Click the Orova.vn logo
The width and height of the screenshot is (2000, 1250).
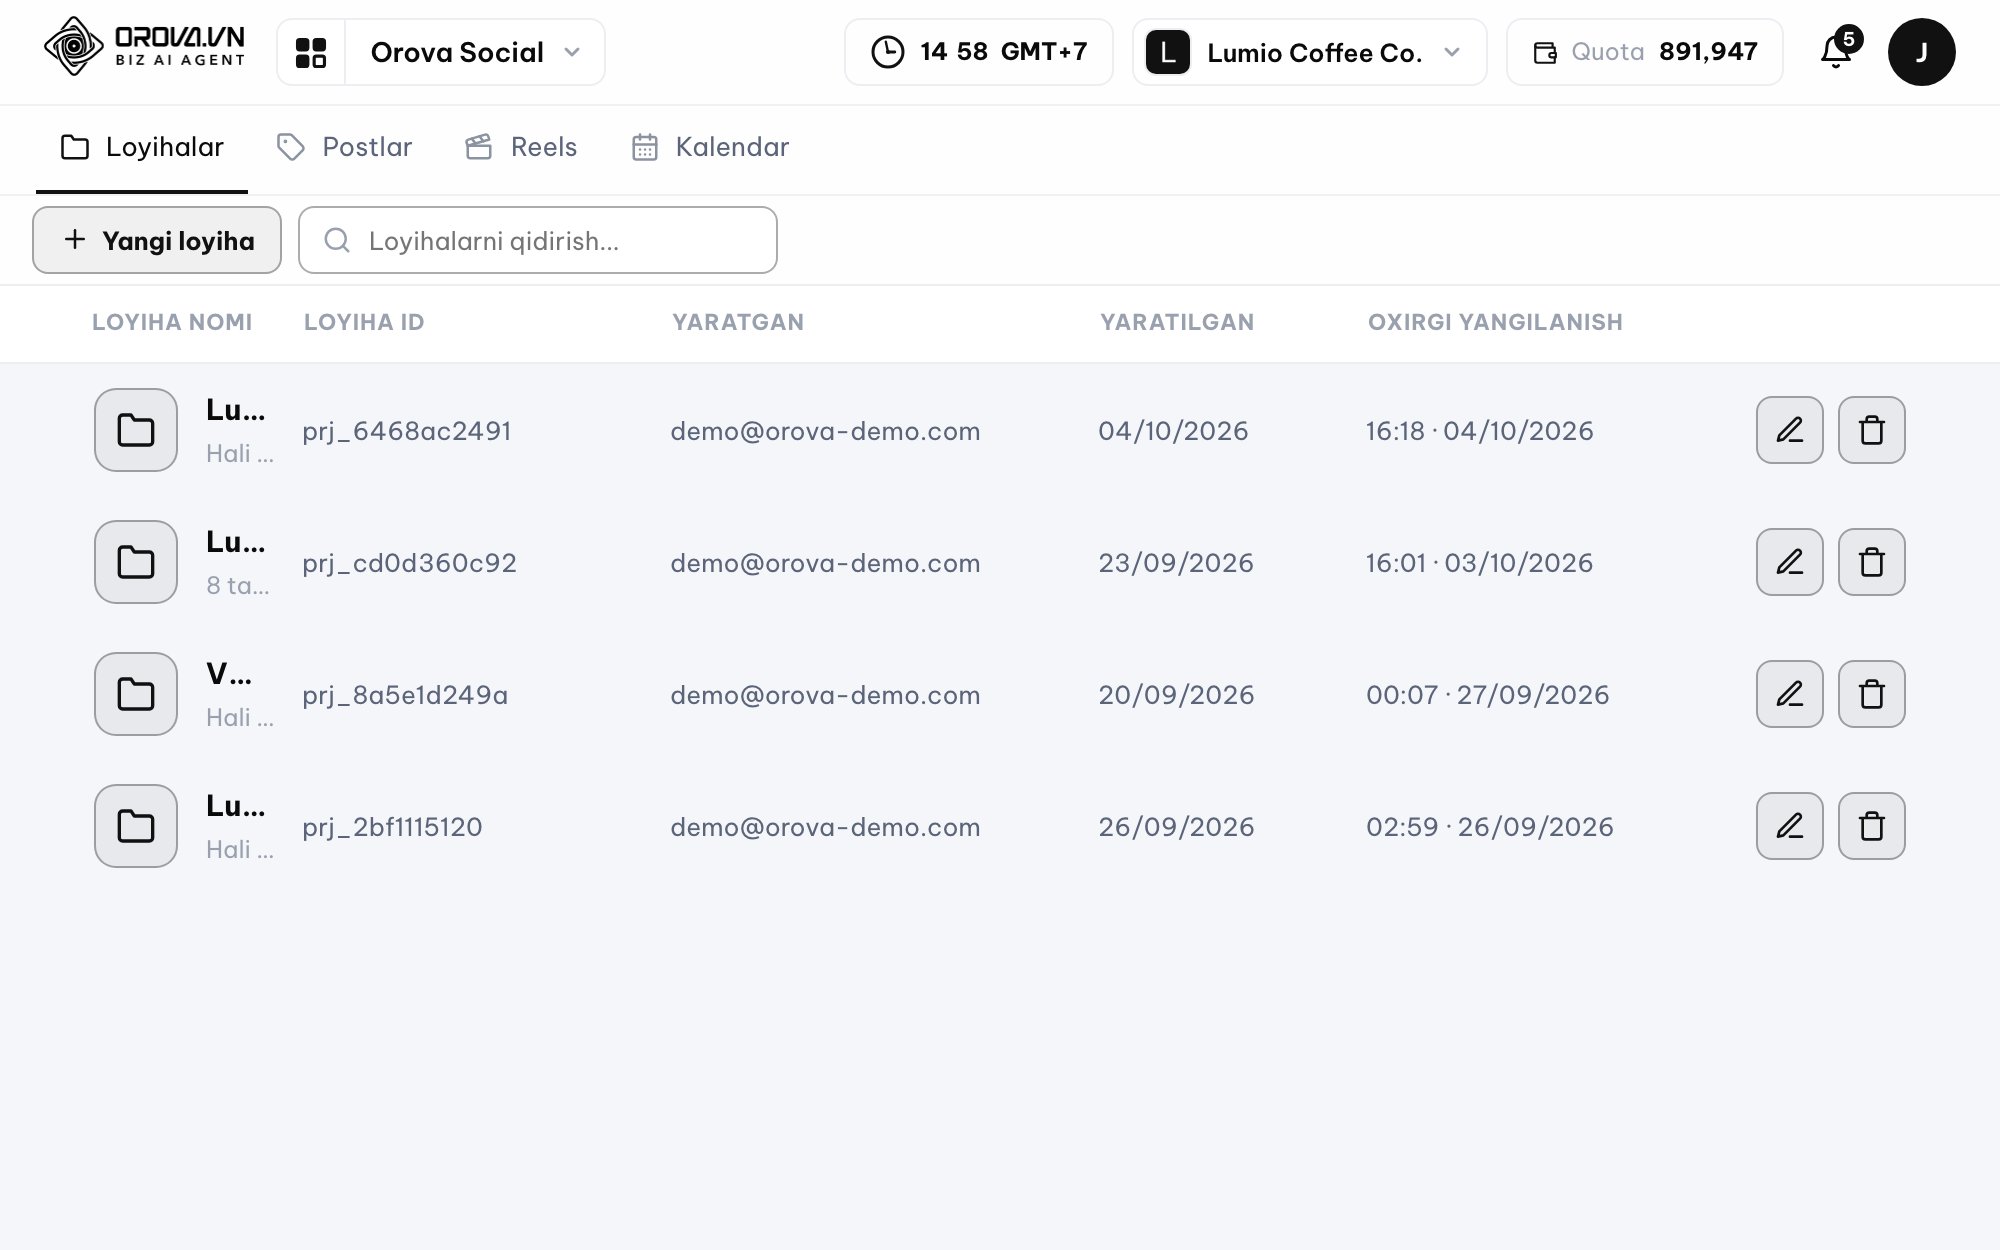tap(145, 47)
